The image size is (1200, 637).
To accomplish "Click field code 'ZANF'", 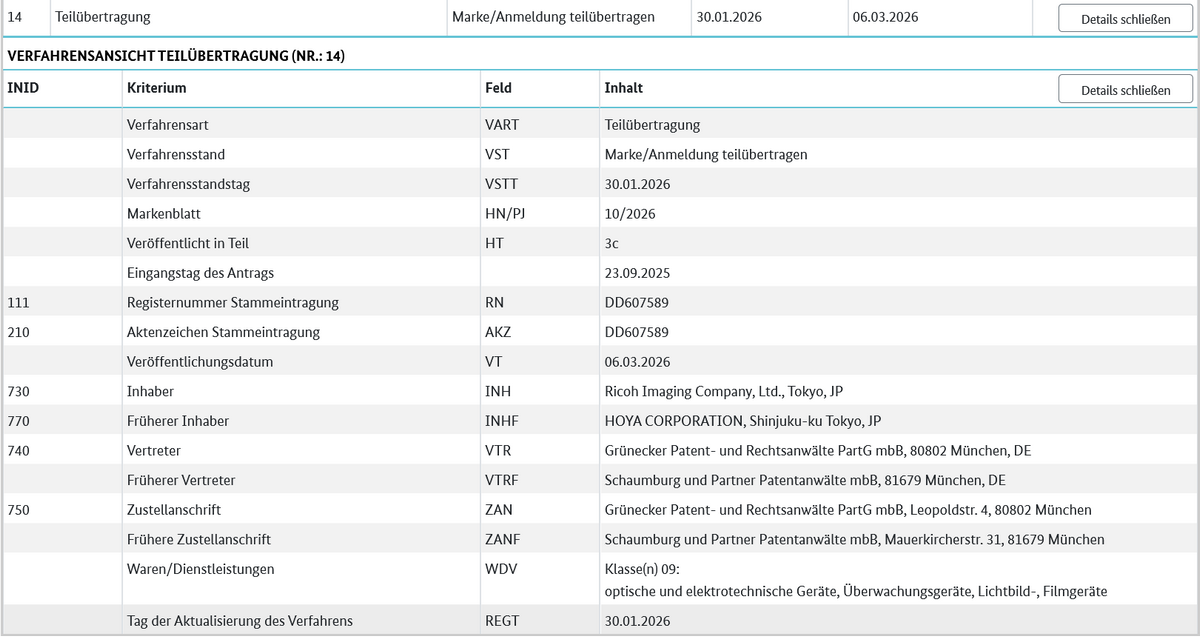I will tap(503, 539).
